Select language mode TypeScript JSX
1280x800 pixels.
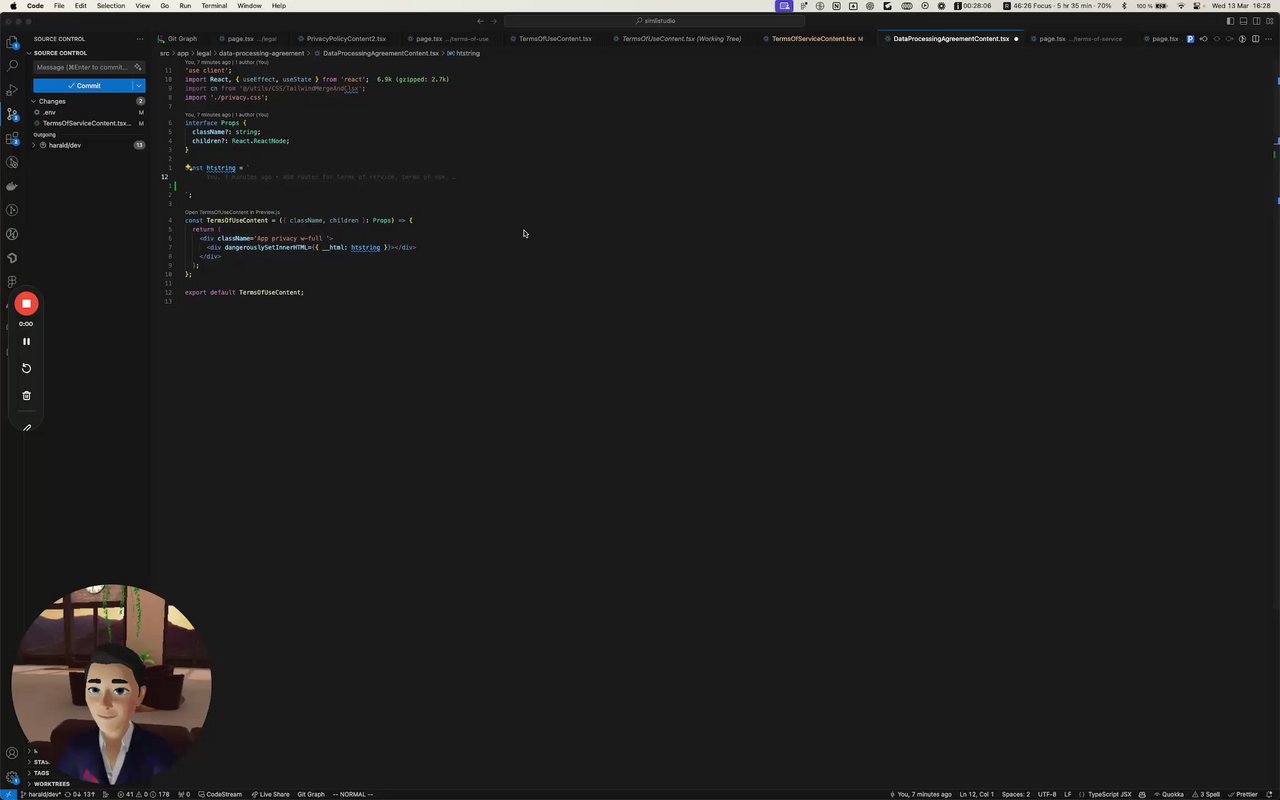(x=1110, y=794)
